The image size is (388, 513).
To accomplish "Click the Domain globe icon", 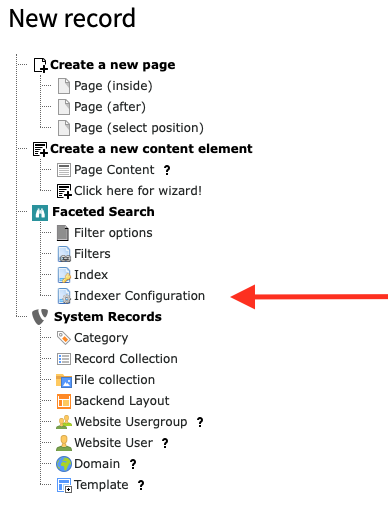I will pyautogui.click(x=64, y=464).
